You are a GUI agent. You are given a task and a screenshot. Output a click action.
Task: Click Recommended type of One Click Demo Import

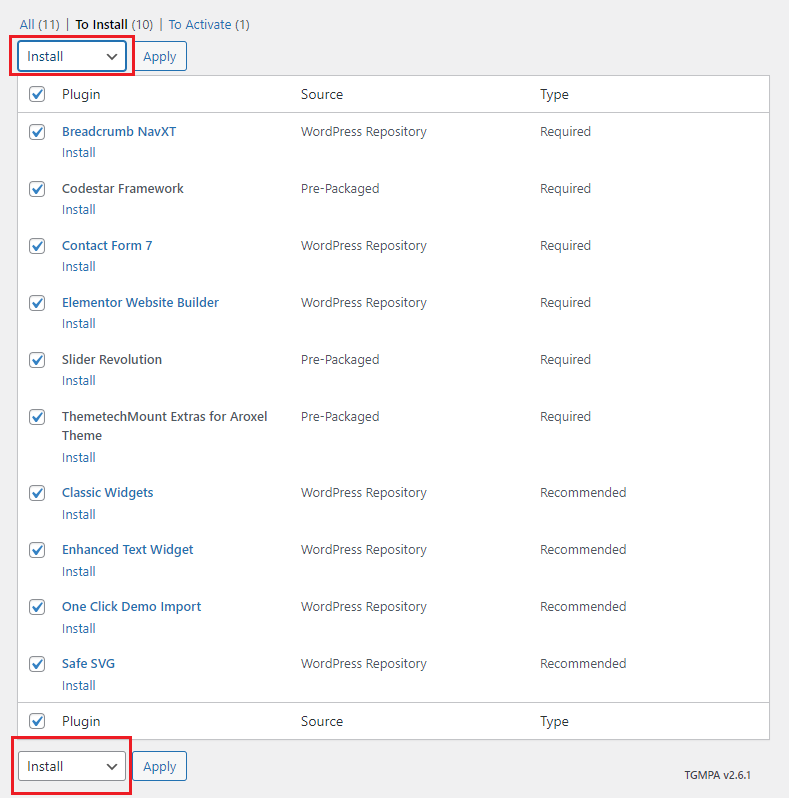583,606
